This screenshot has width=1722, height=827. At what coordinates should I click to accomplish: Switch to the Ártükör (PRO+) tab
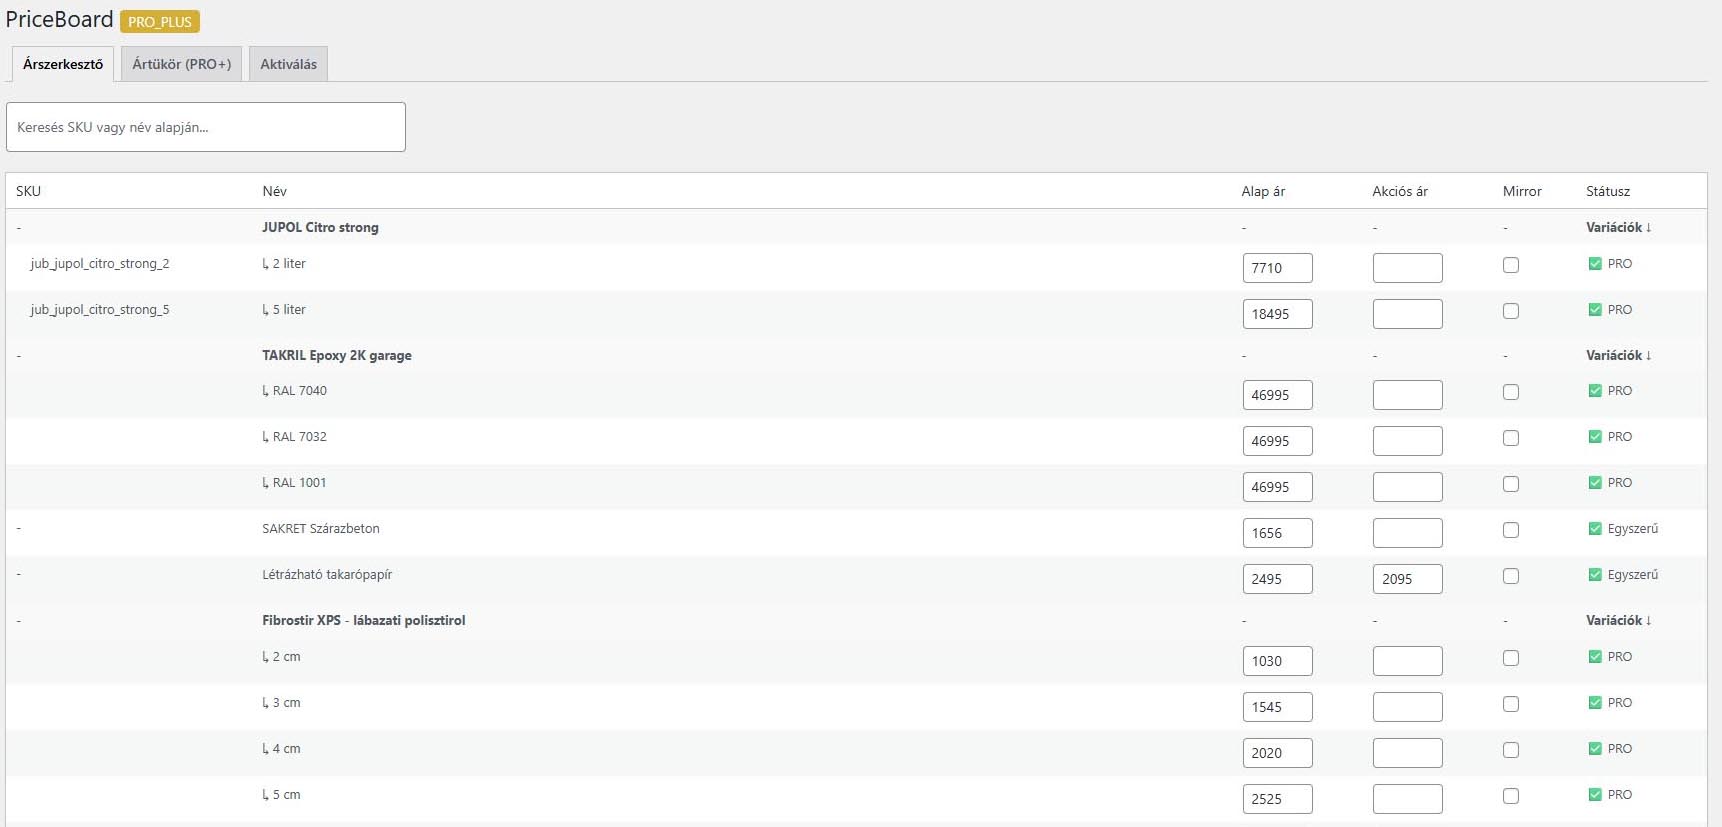181,64
